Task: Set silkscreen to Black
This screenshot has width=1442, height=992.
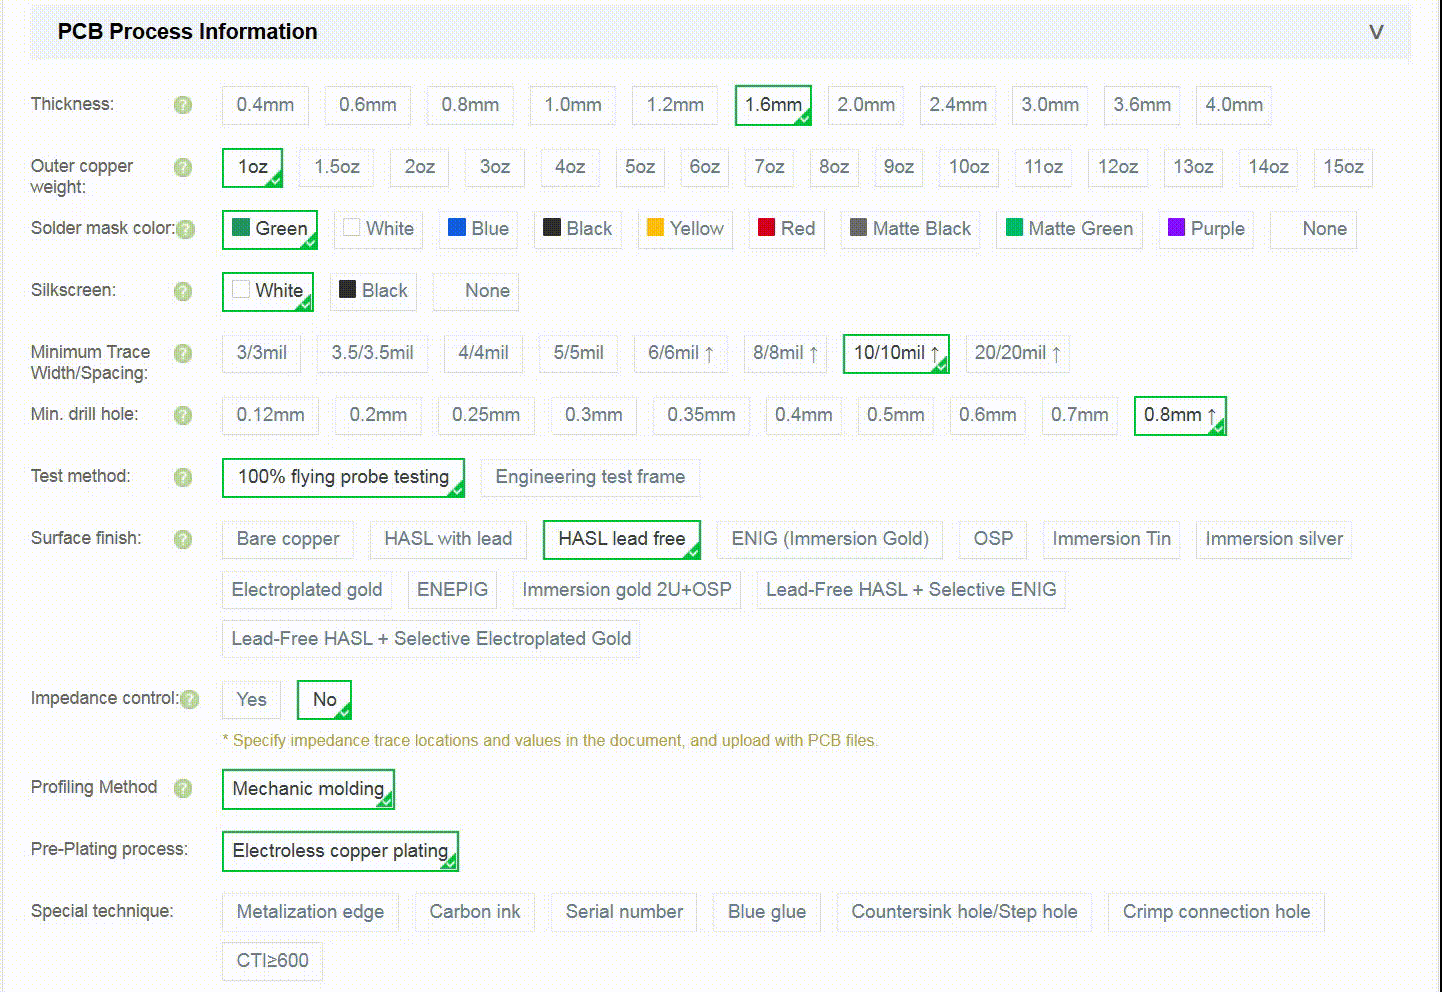Action: [x=373, y=291]
